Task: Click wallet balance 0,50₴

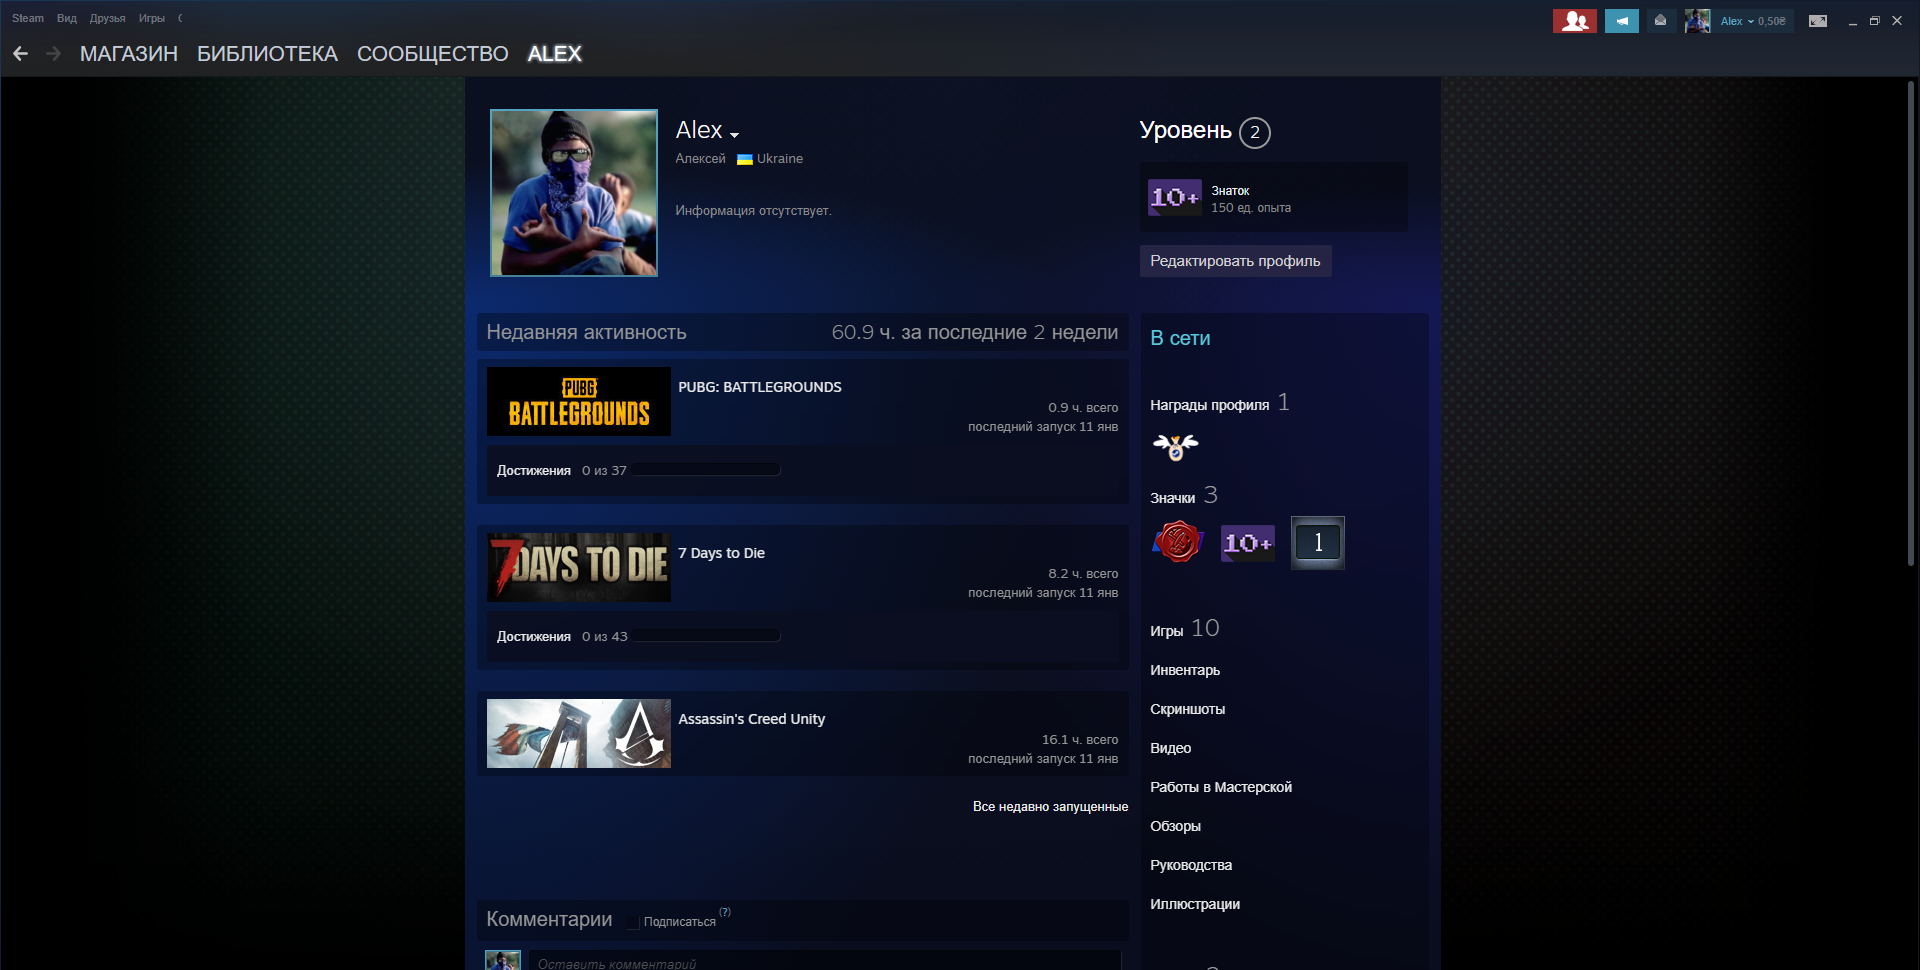Action: (x=1772, y=21)
